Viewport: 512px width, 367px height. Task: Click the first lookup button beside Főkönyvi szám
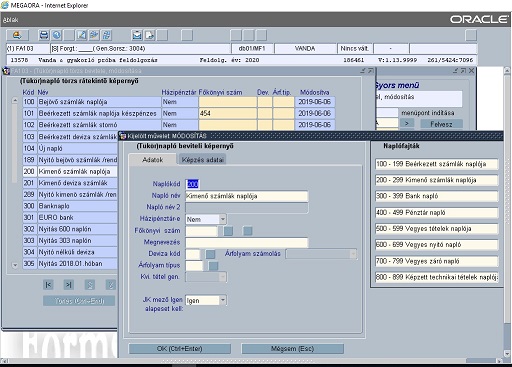(228, 231)
